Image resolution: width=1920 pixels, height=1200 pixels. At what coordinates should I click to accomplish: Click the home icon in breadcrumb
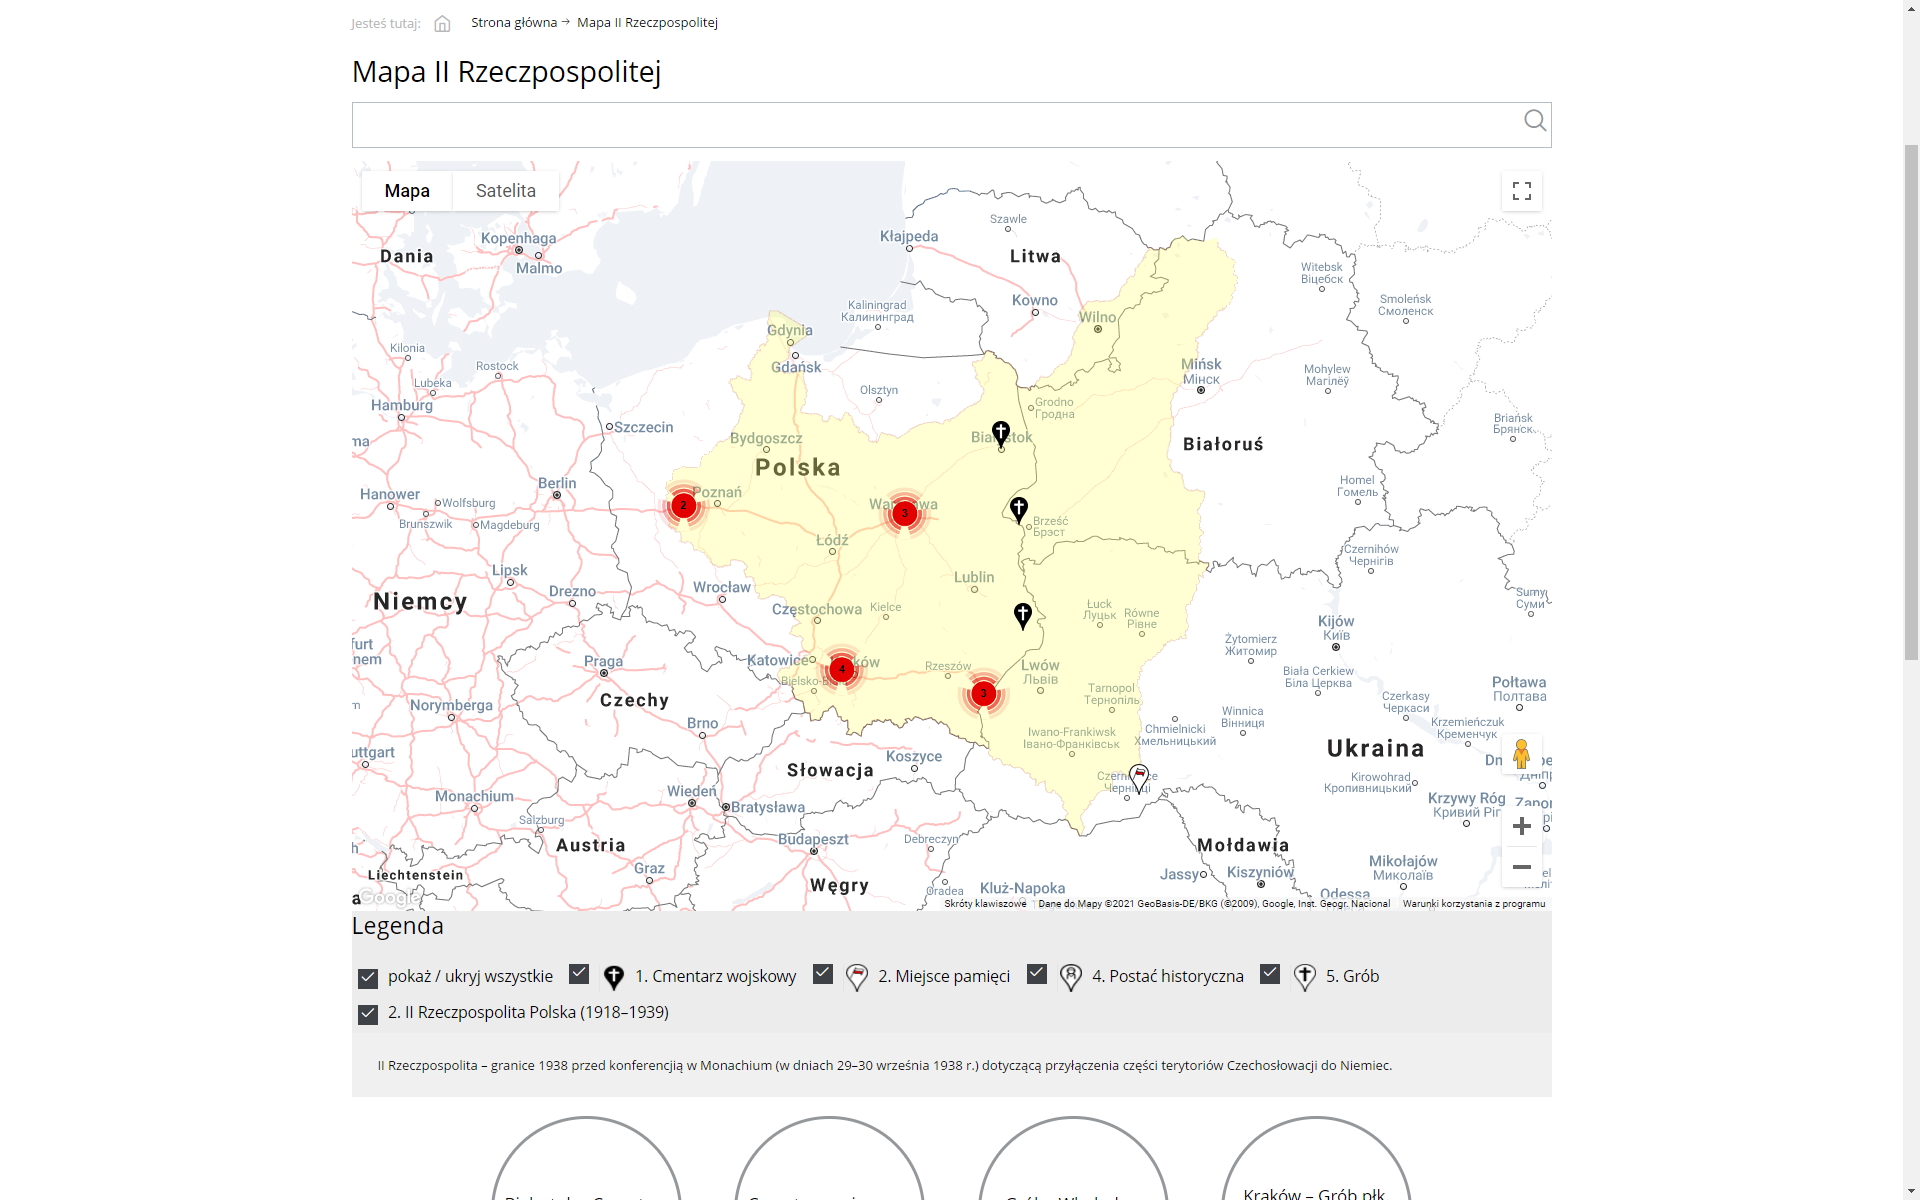442,23
